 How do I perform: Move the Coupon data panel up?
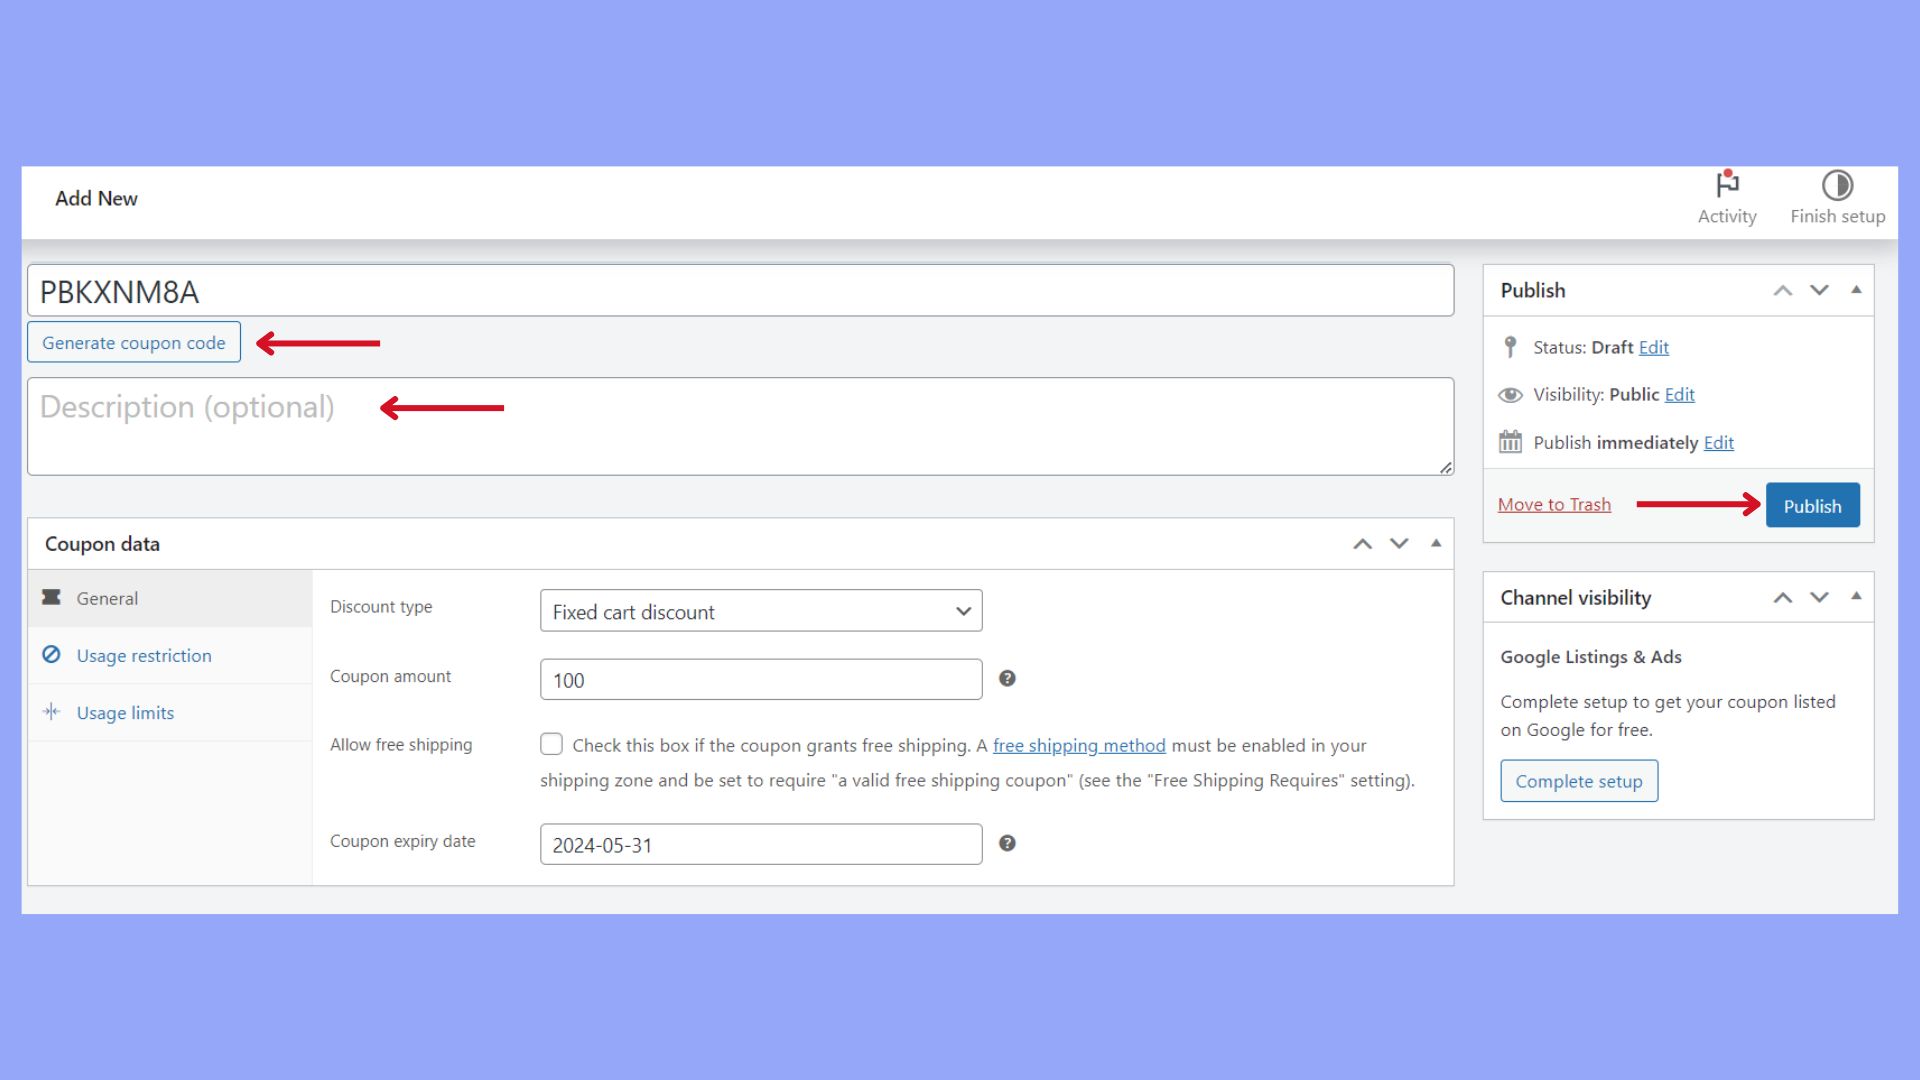(1362, 544)
